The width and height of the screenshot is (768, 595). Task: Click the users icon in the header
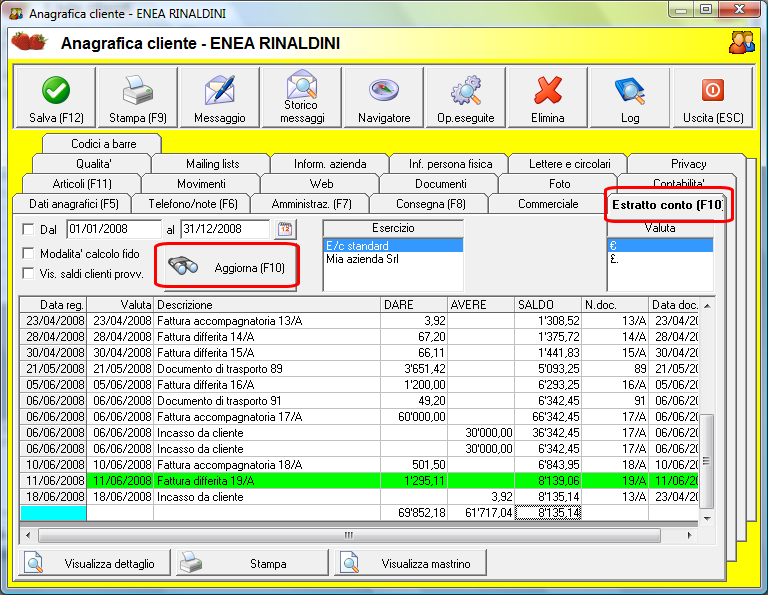pyautogui.click(x=742, y=43)
